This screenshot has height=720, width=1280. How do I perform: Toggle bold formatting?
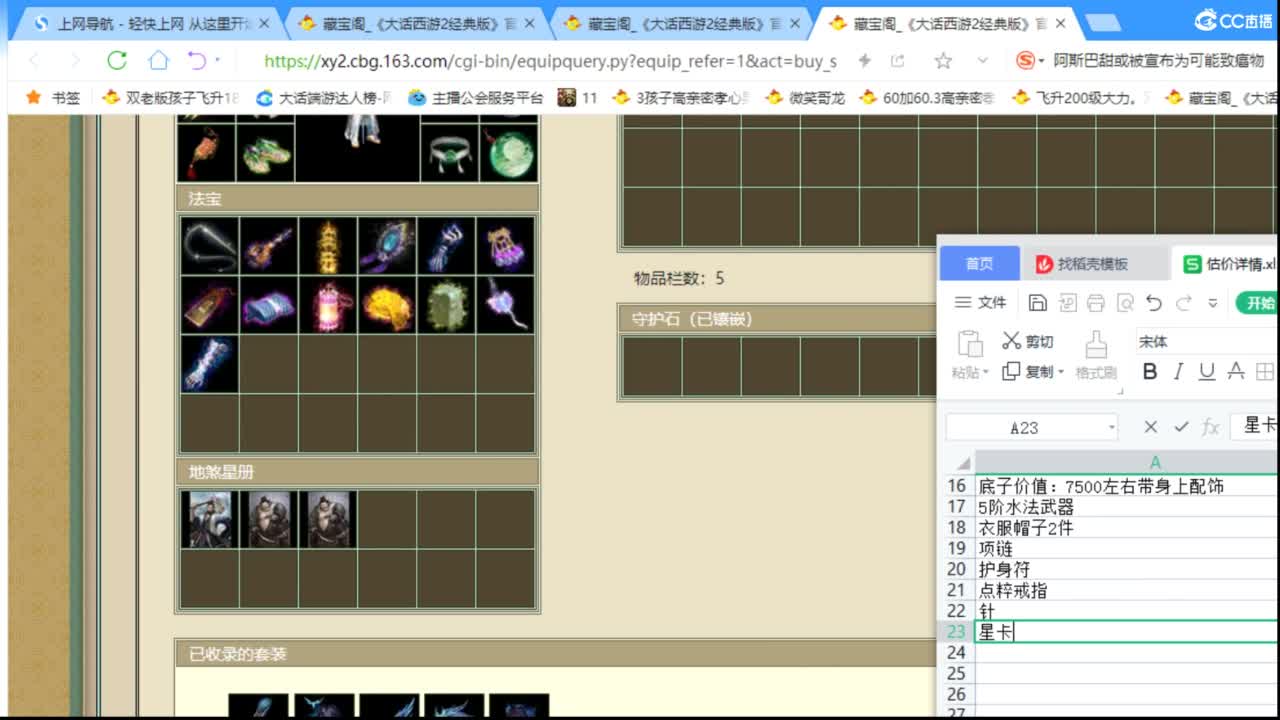point(1150,372)
